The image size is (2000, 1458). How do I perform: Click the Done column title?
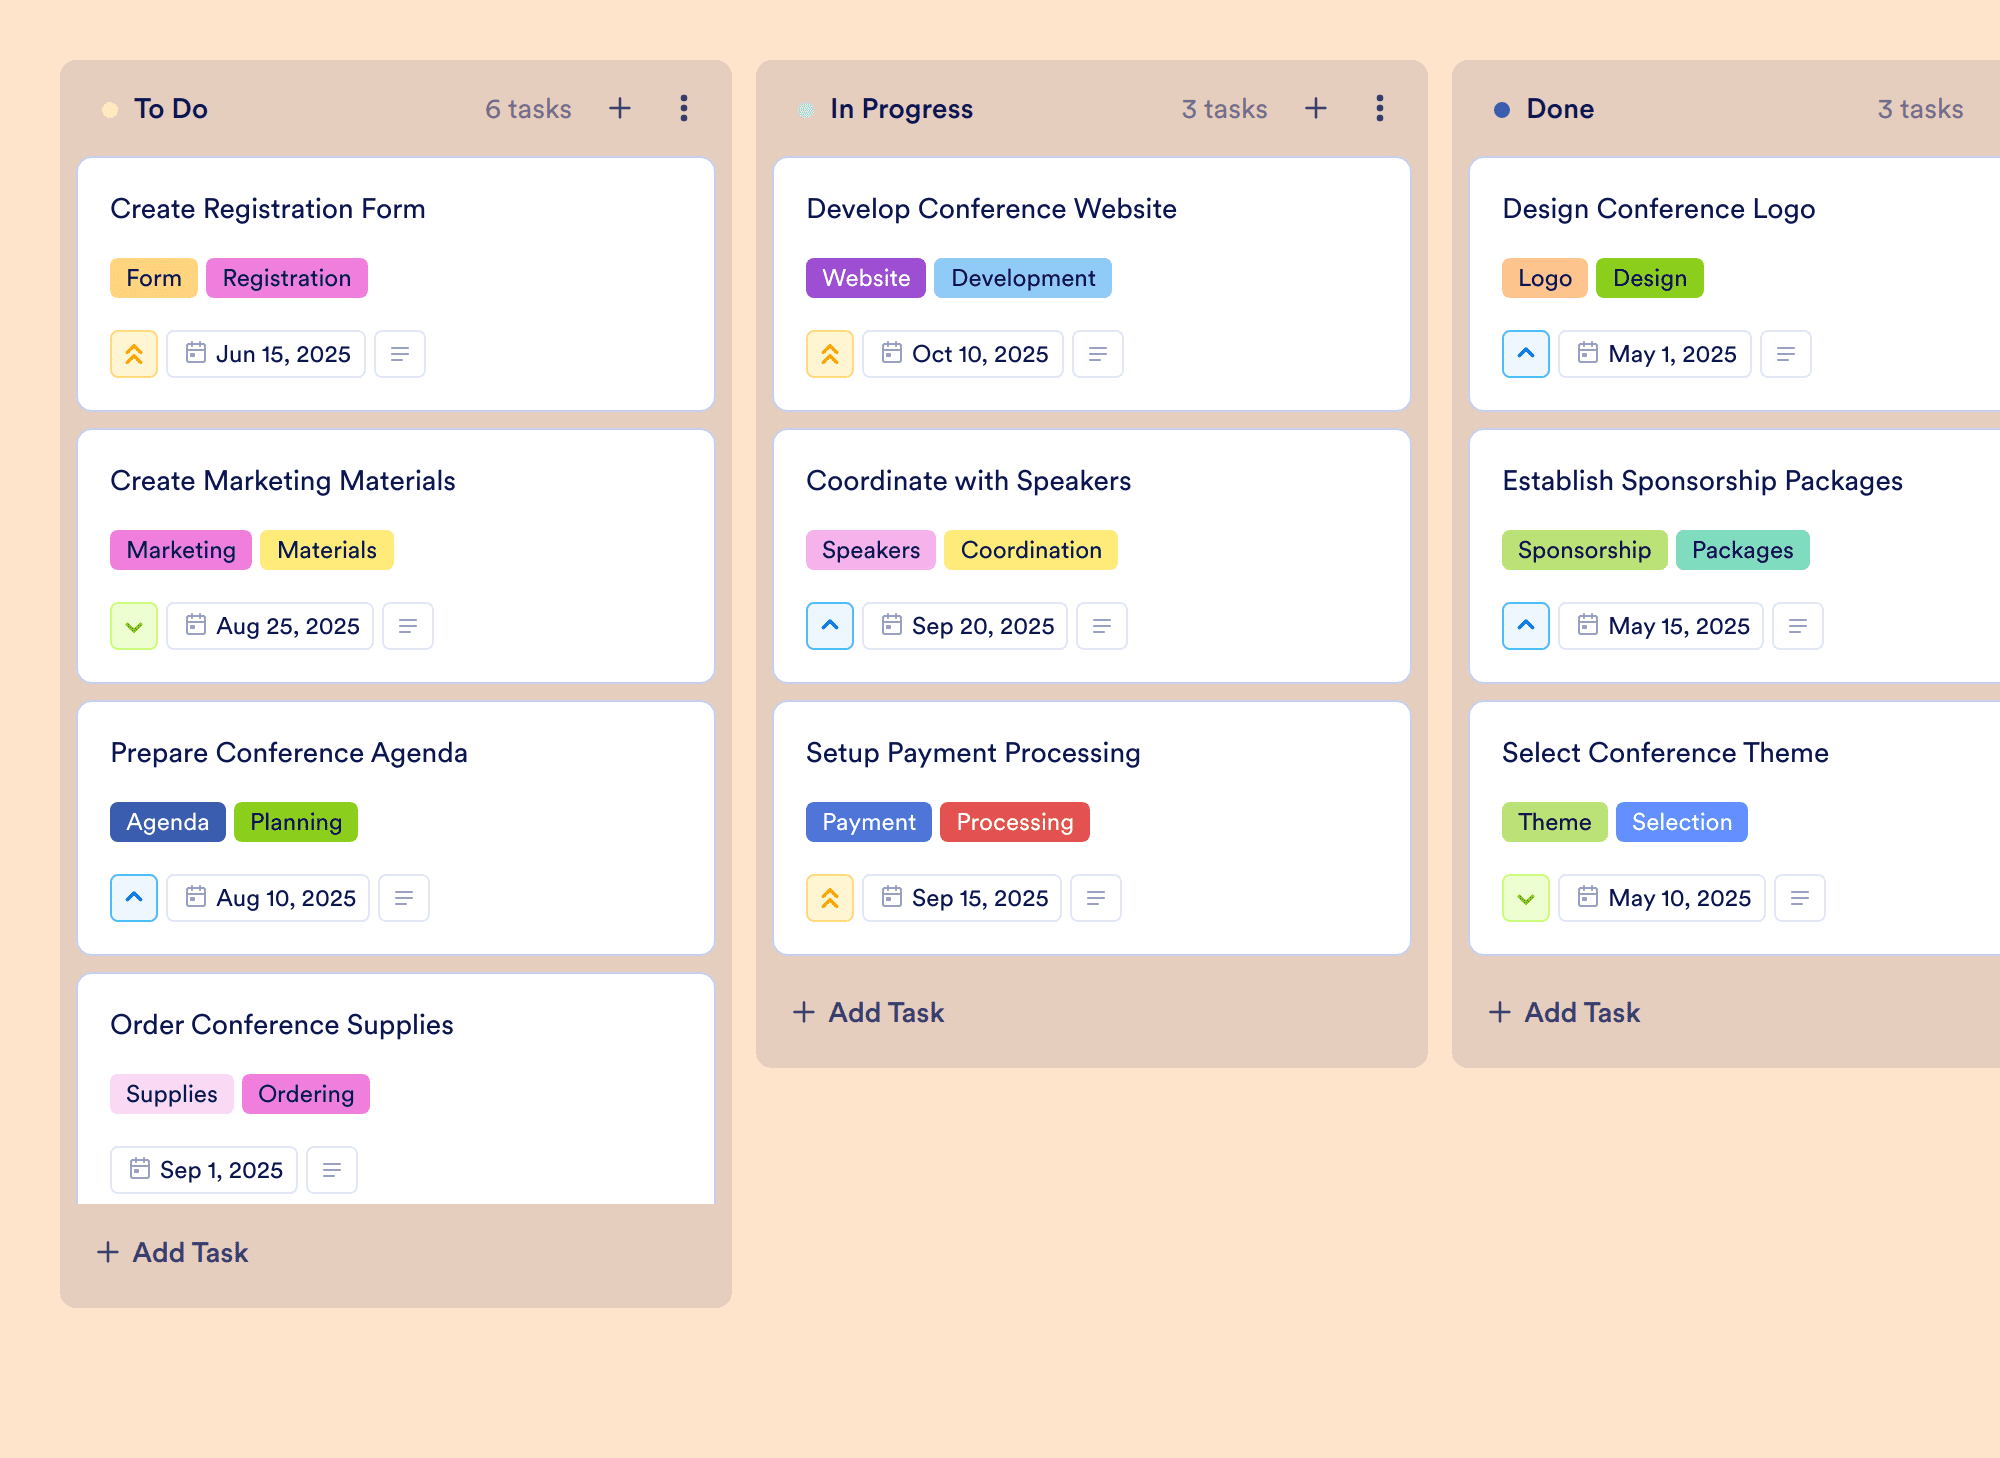click(x=1560, y=109)
